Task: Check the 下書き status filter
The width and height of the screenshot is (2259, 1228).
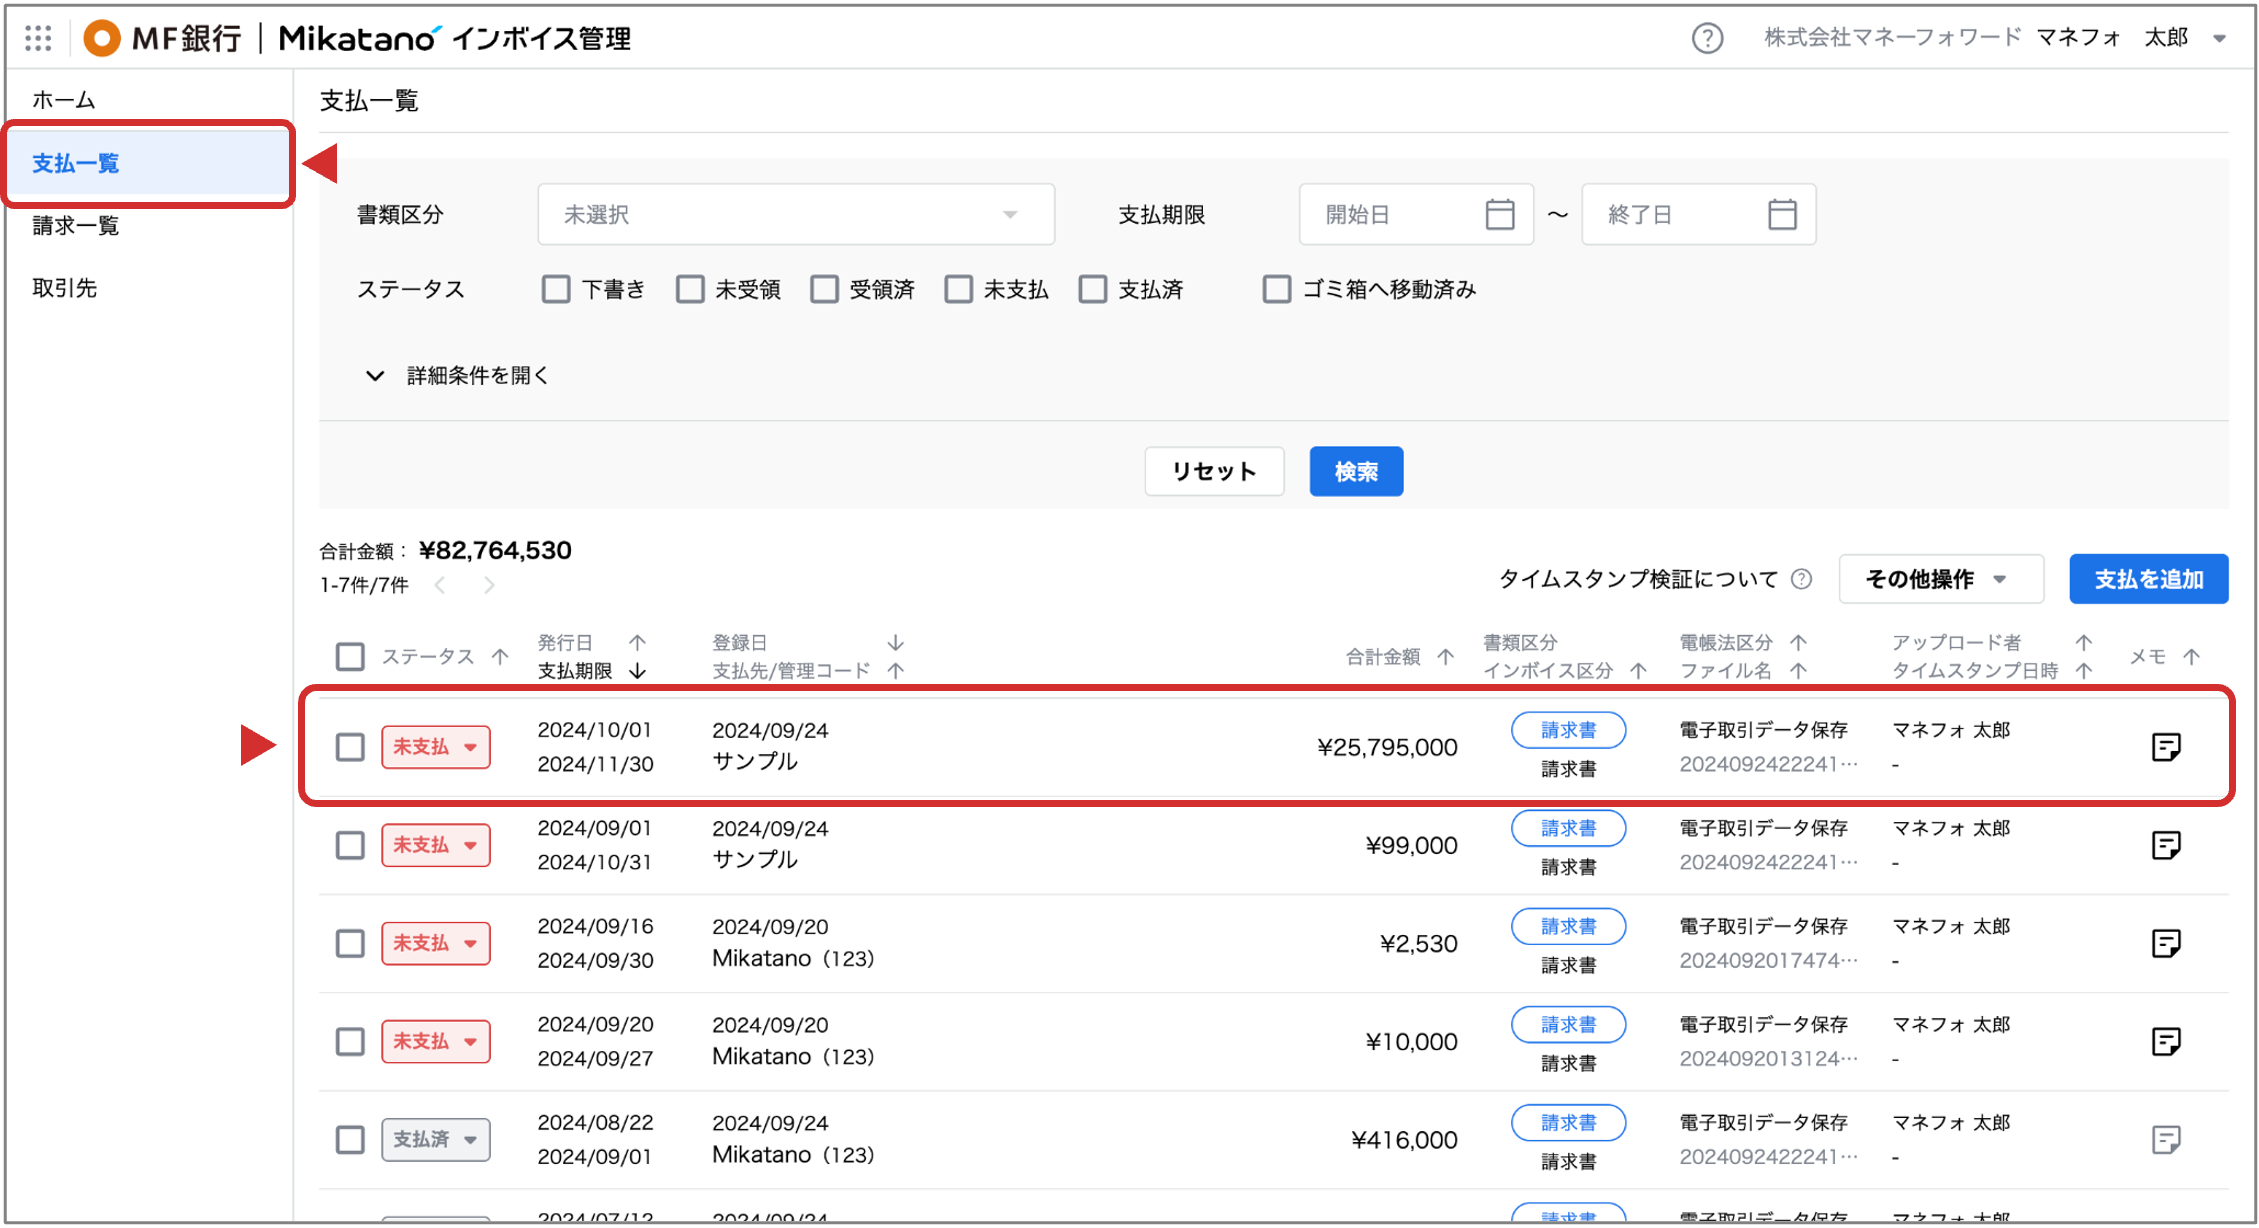Action: (x=556, y=289)
